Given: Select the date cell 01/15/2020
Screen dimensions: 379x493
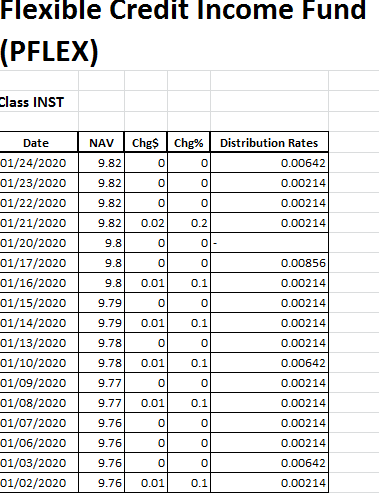Looking at the screenshot, I should pos(39,303).
